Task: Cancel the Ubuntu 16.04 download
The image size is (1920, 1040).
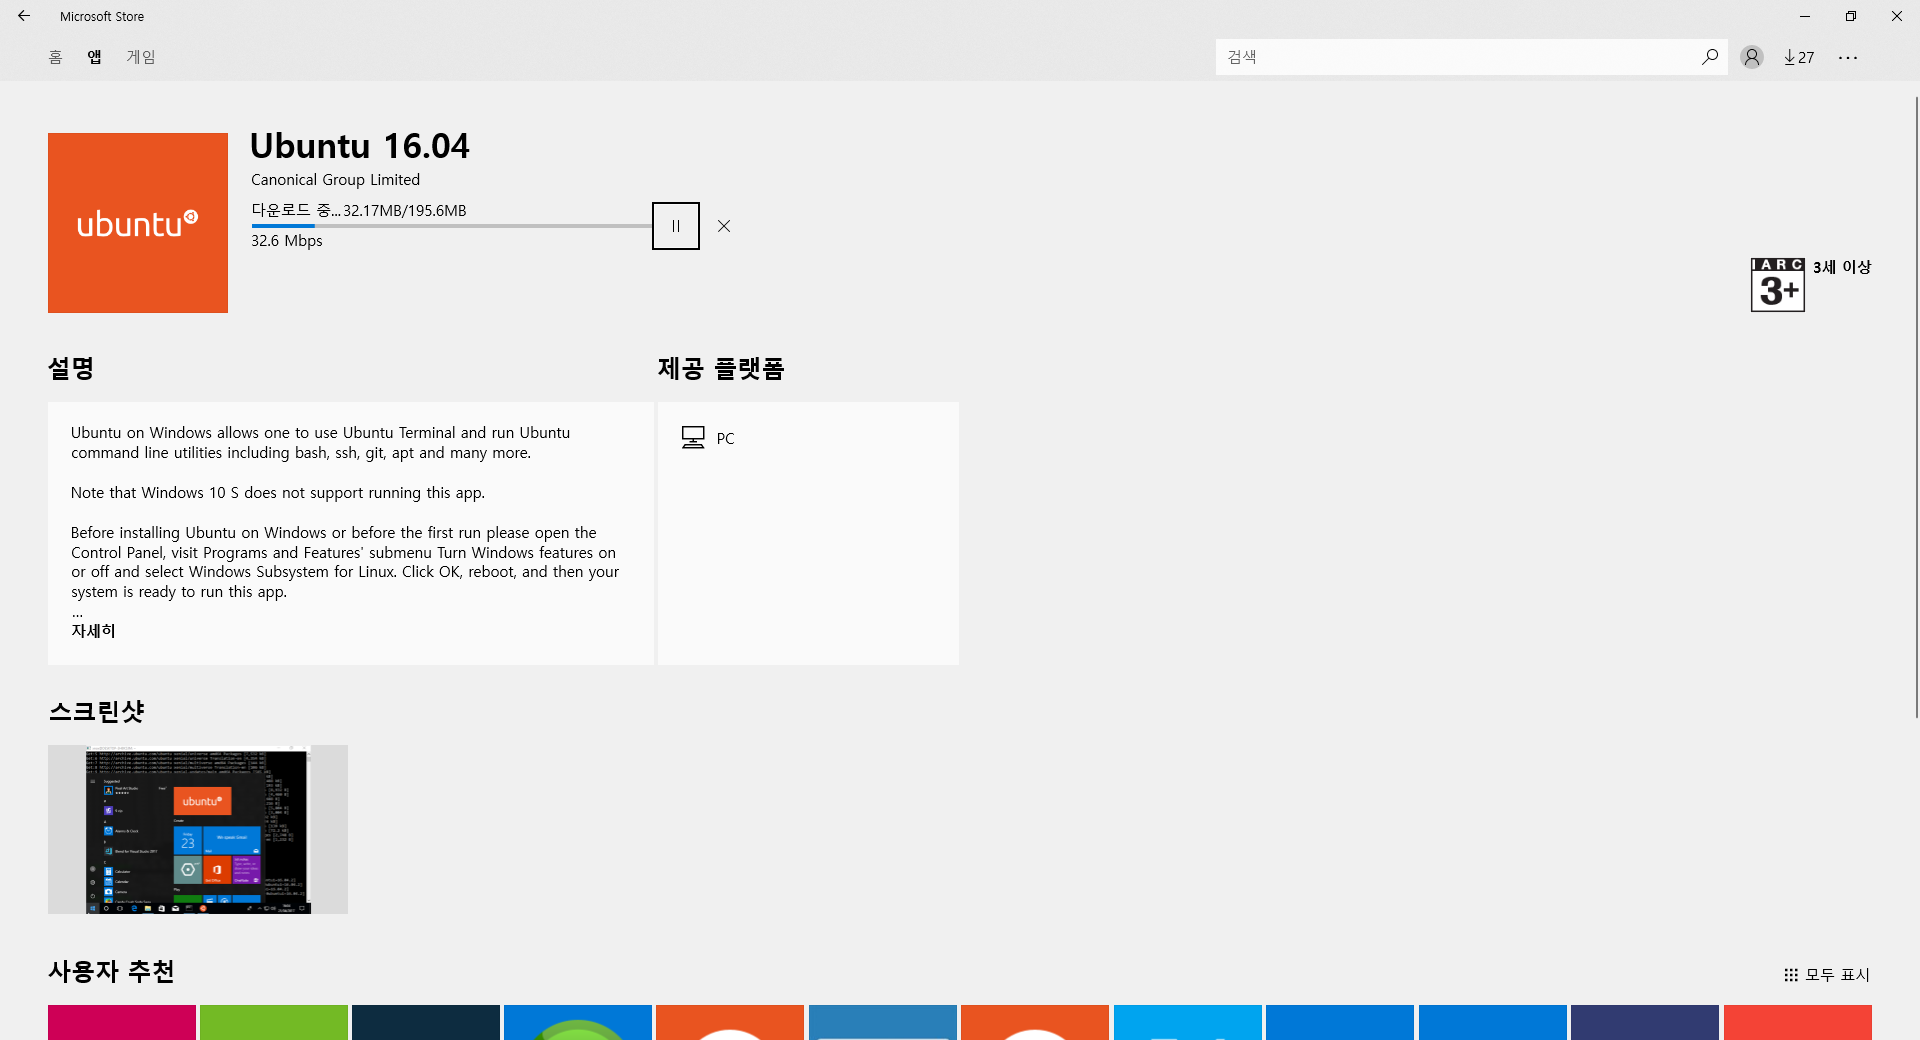Action: [x=724, y=226]
